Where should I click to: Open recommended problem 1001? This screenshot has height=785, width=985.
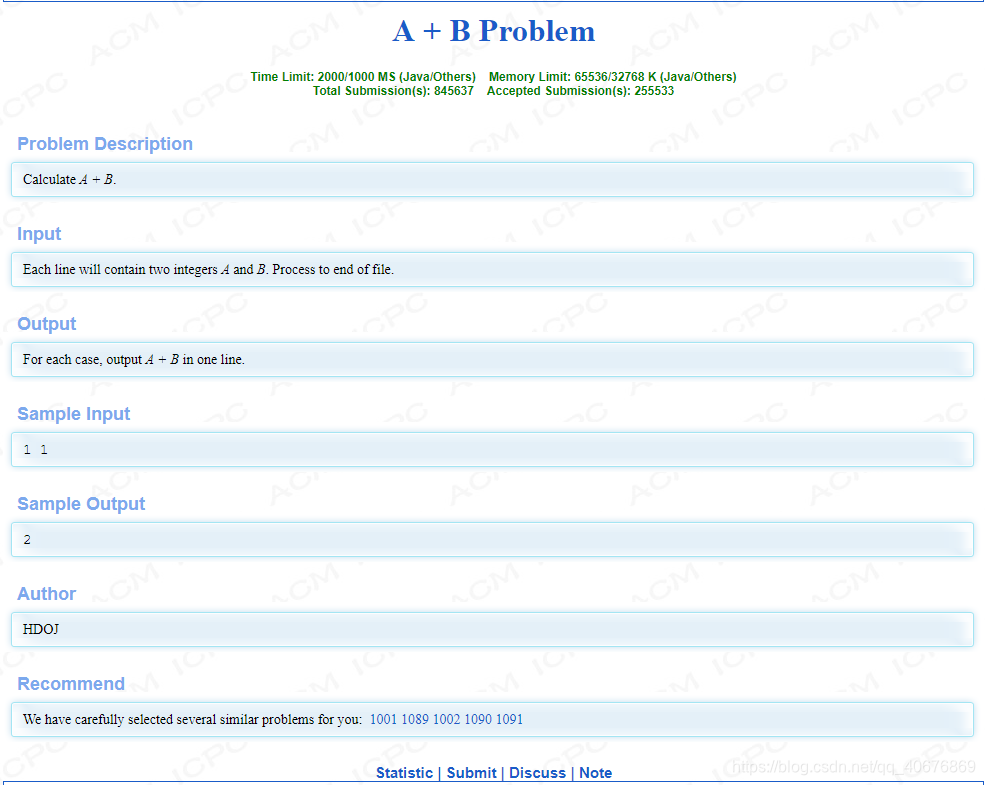[x=383, y=719]
